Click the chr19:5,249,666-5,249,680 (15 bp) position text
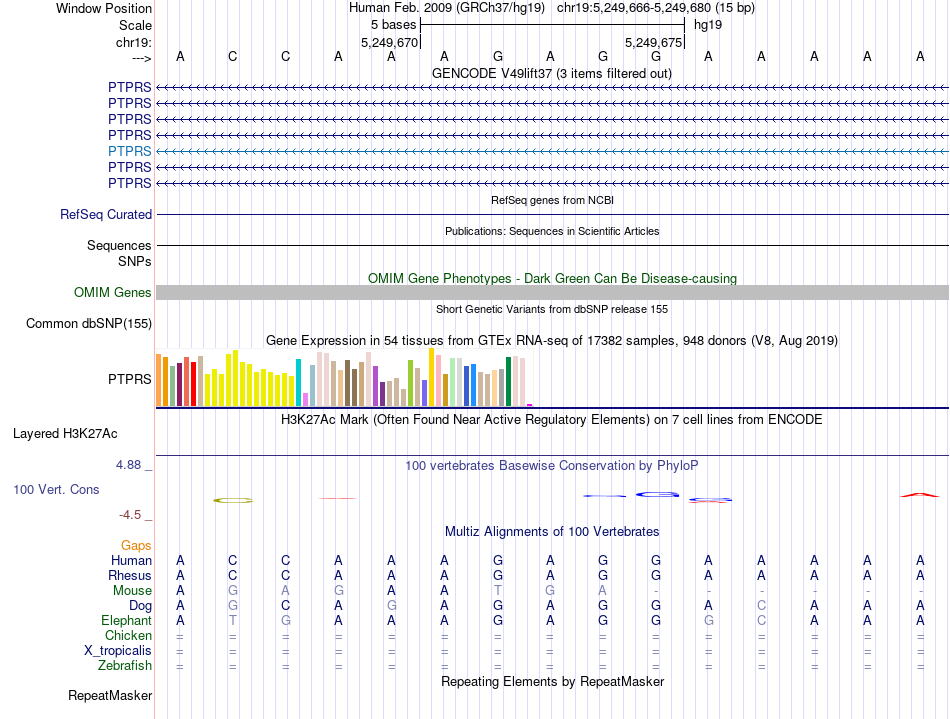This screenshot has width=950, height=719. pos(656,8)
